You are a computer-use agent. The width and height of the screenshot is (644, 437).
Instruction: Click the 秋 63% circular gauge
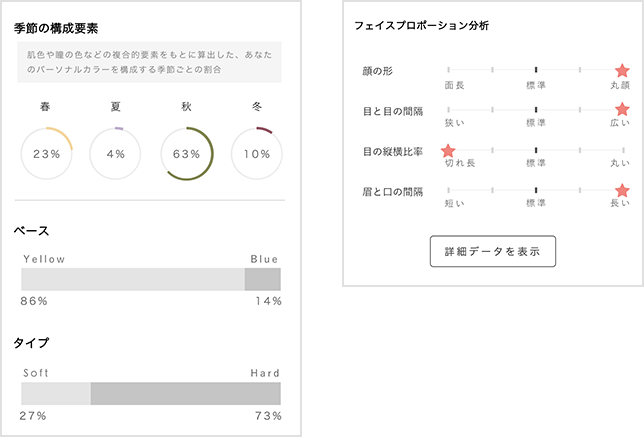coord(187,154)
